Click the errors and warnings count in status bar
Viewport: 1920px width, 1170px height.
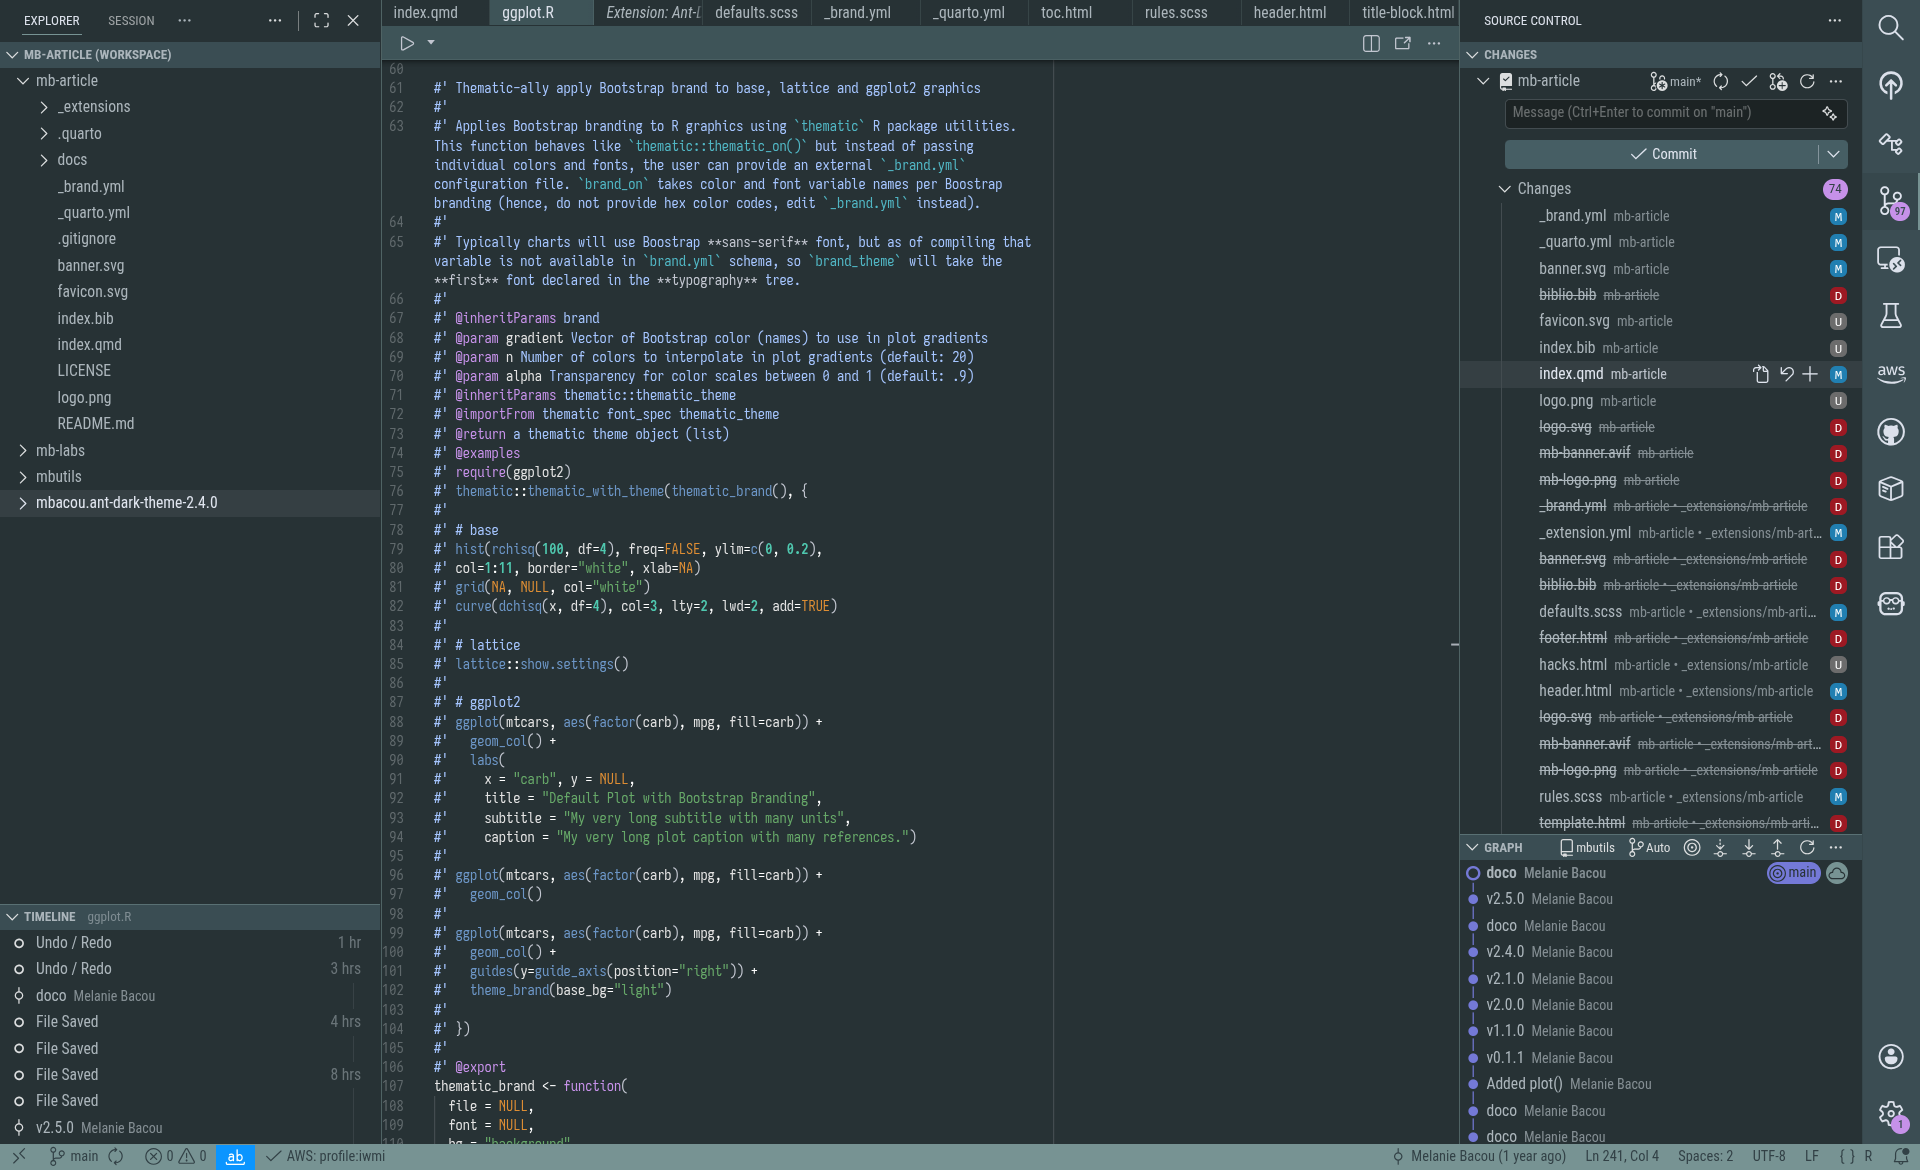coord(176,1156)
